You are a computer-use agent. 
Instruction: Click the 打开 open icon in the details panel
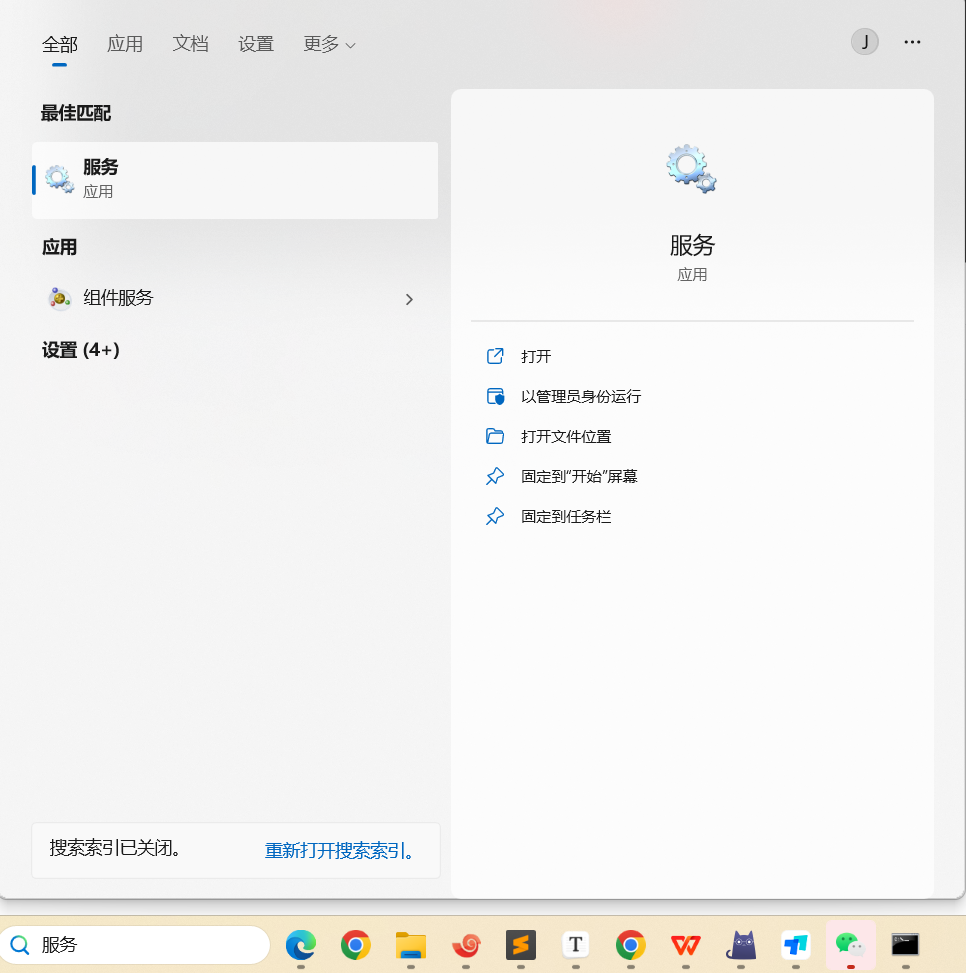pos(495,356)
